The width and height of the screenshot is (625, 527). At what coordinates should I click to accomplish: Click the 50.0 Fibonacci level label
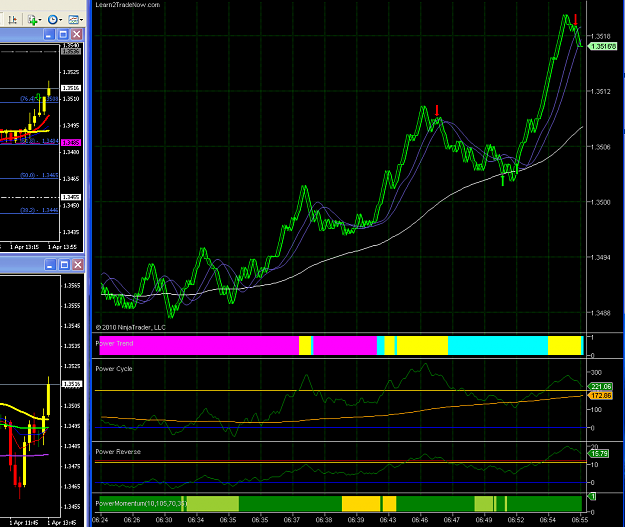[x=39, y=175]
